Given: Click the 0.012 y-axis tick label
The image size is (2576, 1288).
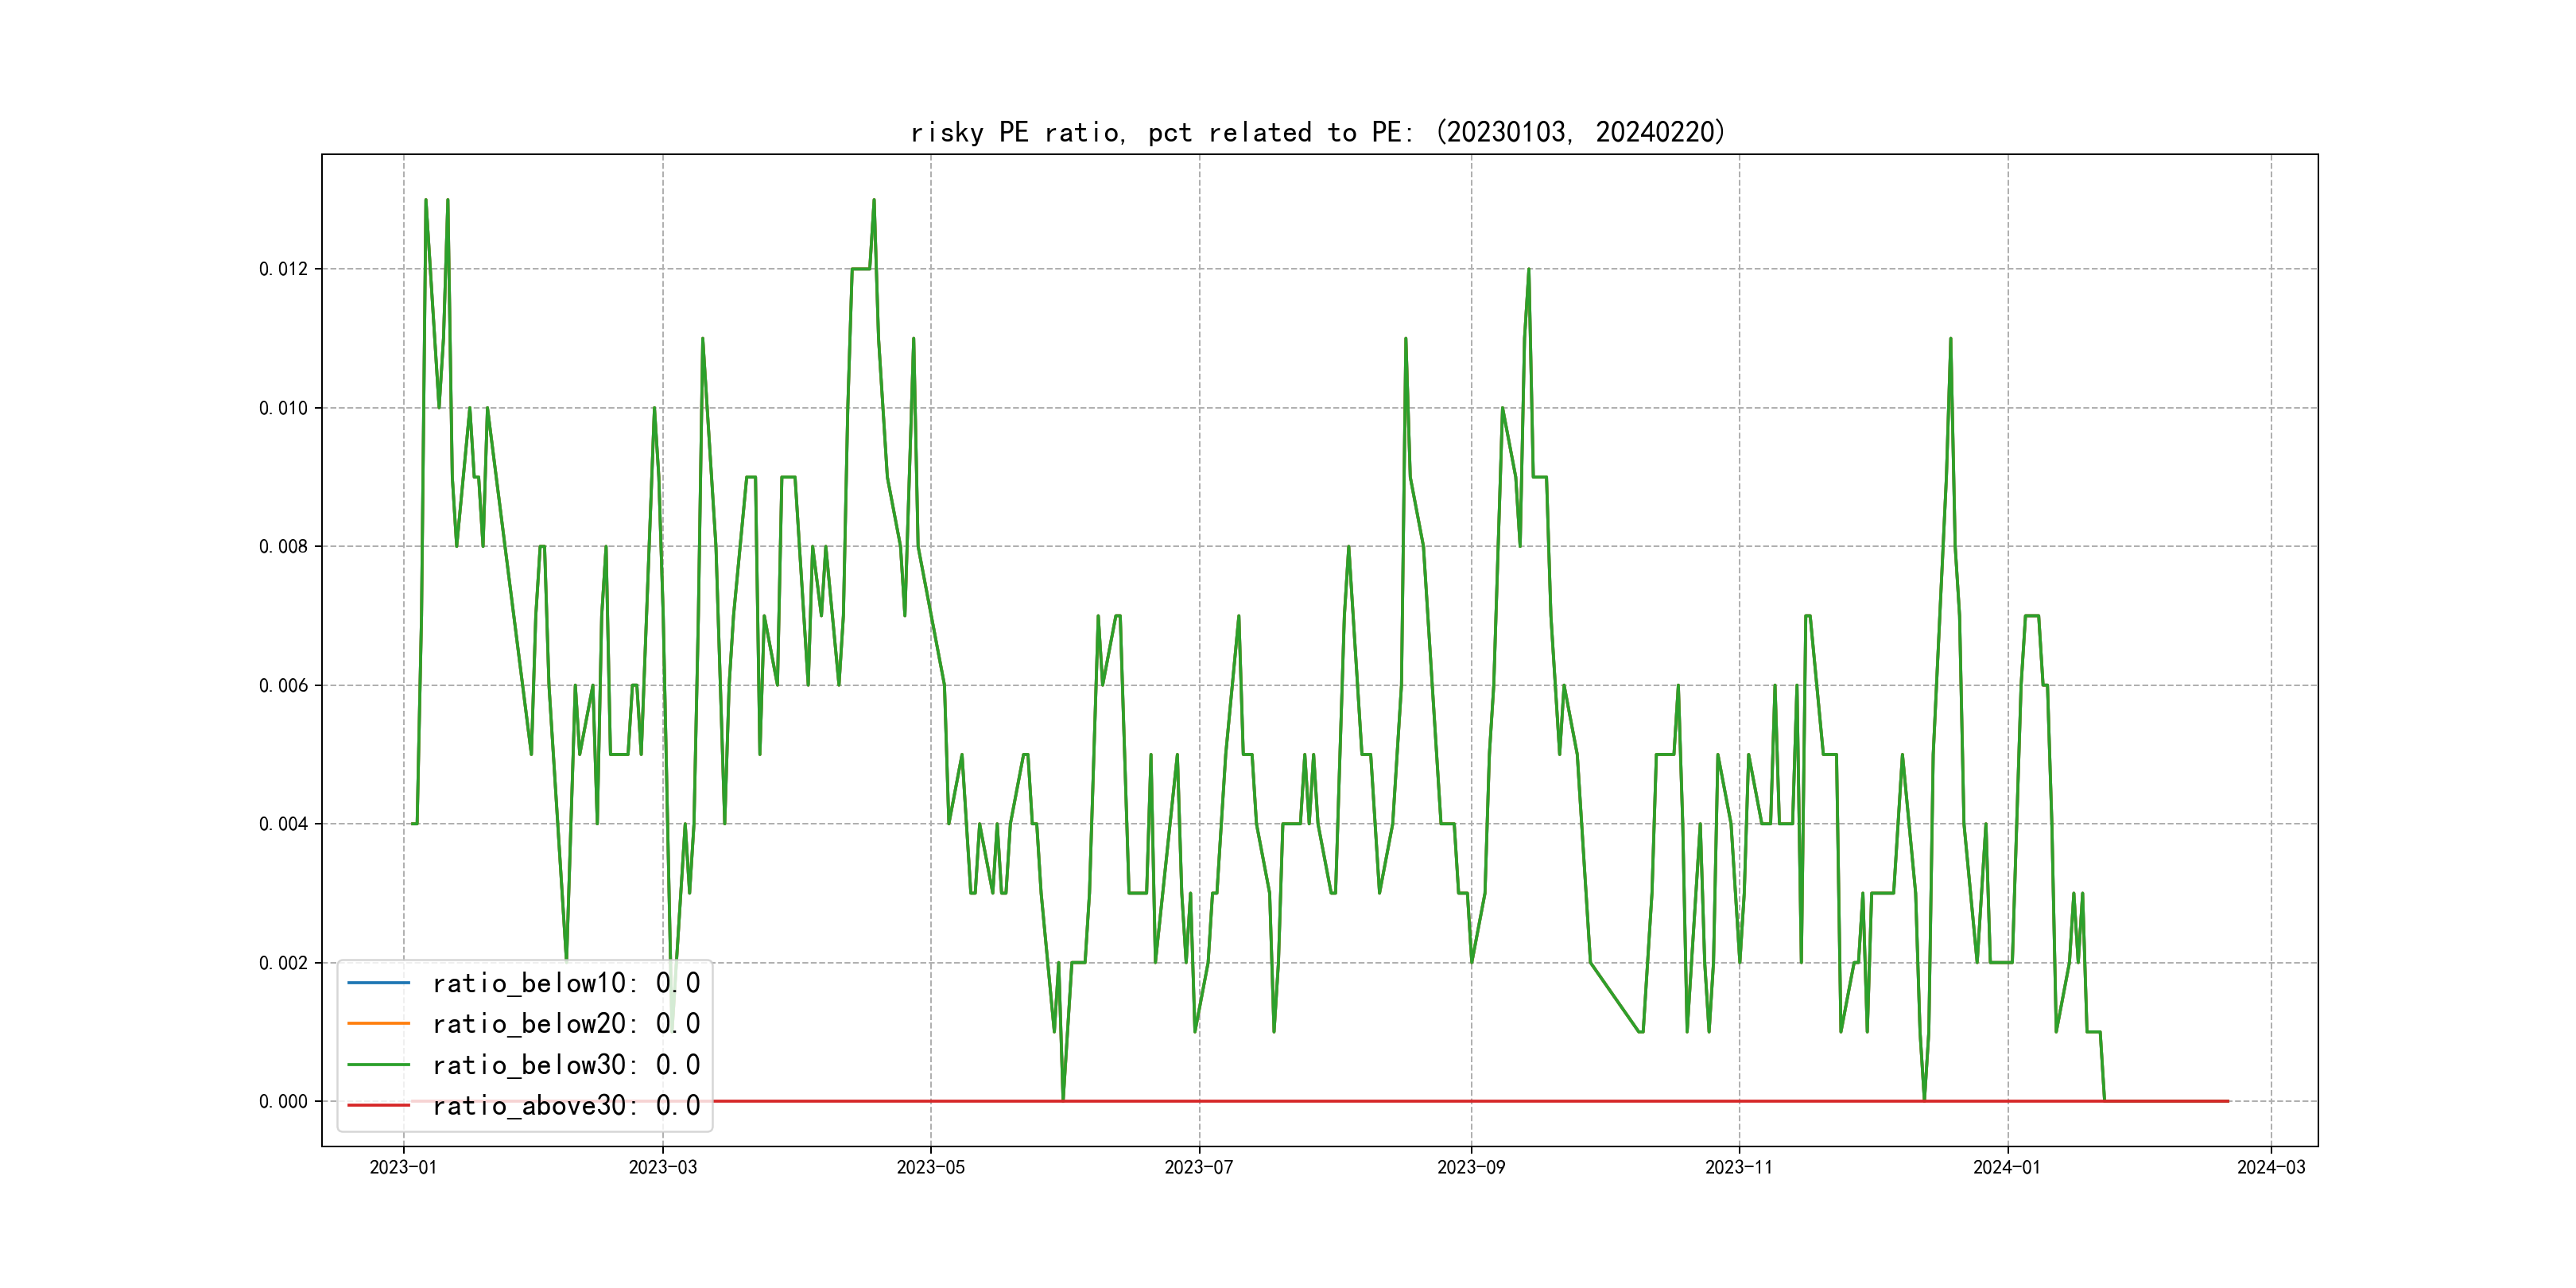Looking at the screenshot, I should (283, 269).
